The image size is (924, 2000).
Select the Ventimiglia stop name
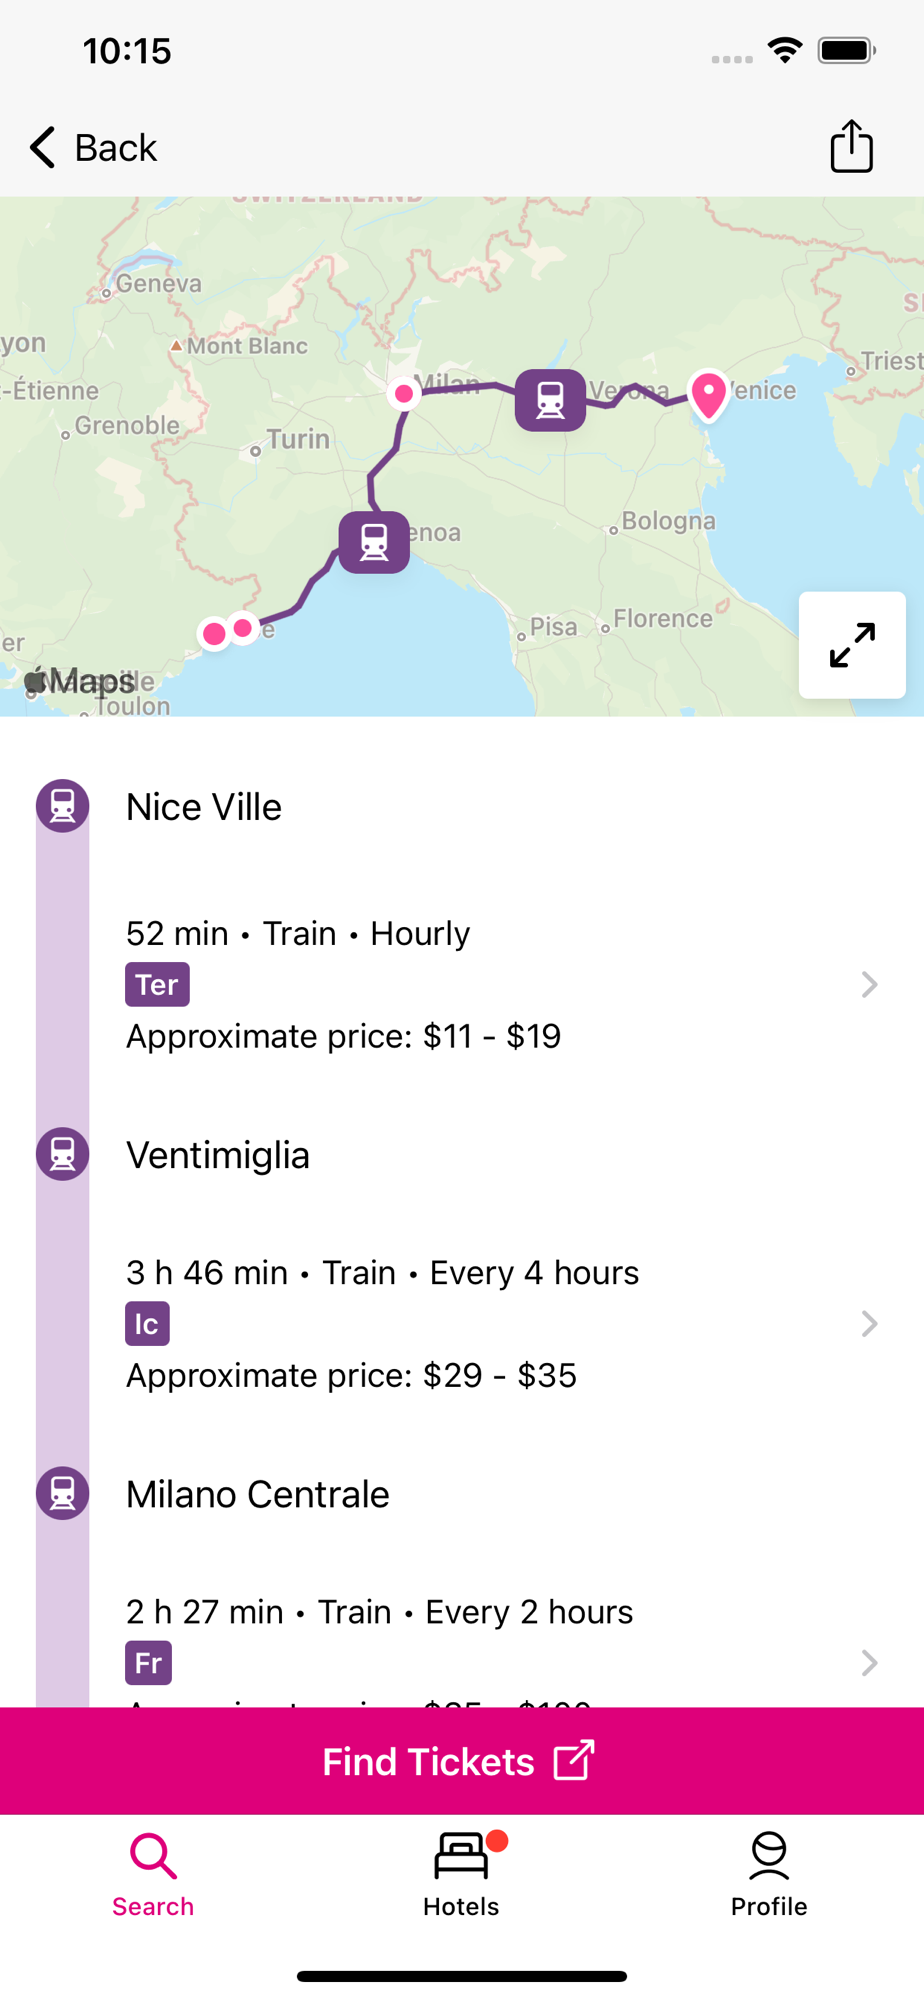click(x=218, y=1155)
